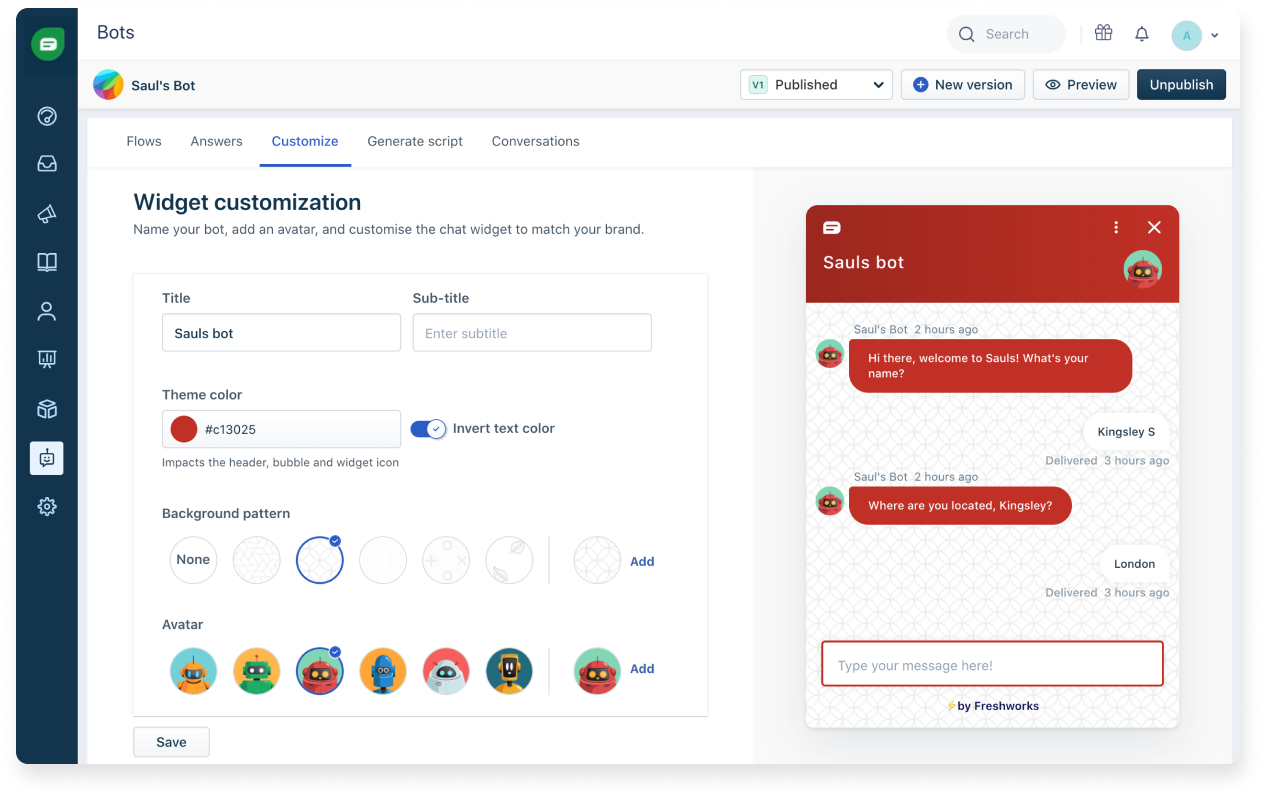Select the cube lattice background pattern
The height and width of the screenshot is (796, 1264).
click(257, 560)
